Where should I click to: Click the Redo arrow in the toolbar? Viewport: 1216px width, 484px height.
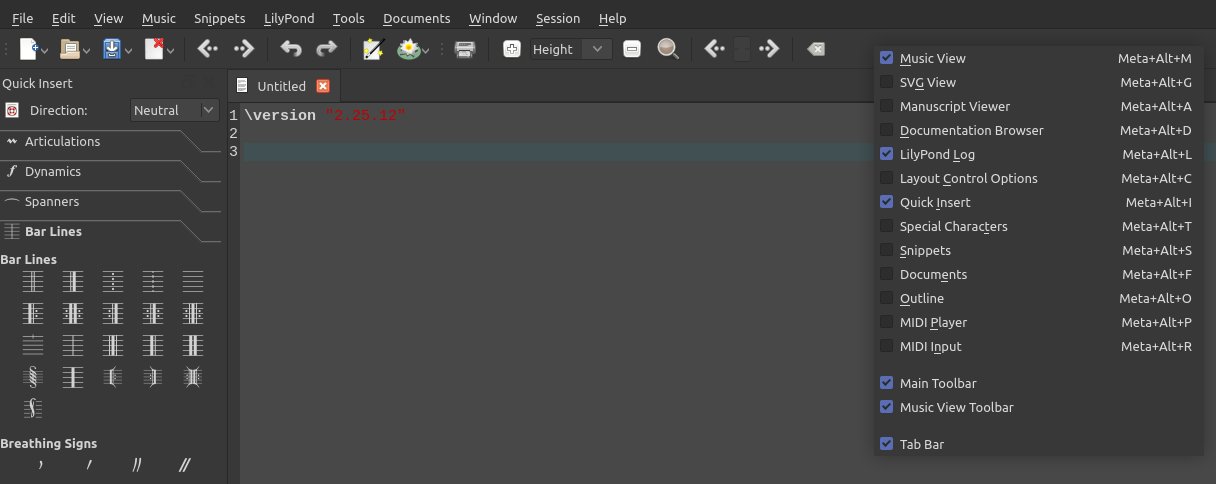coord(326,49)
